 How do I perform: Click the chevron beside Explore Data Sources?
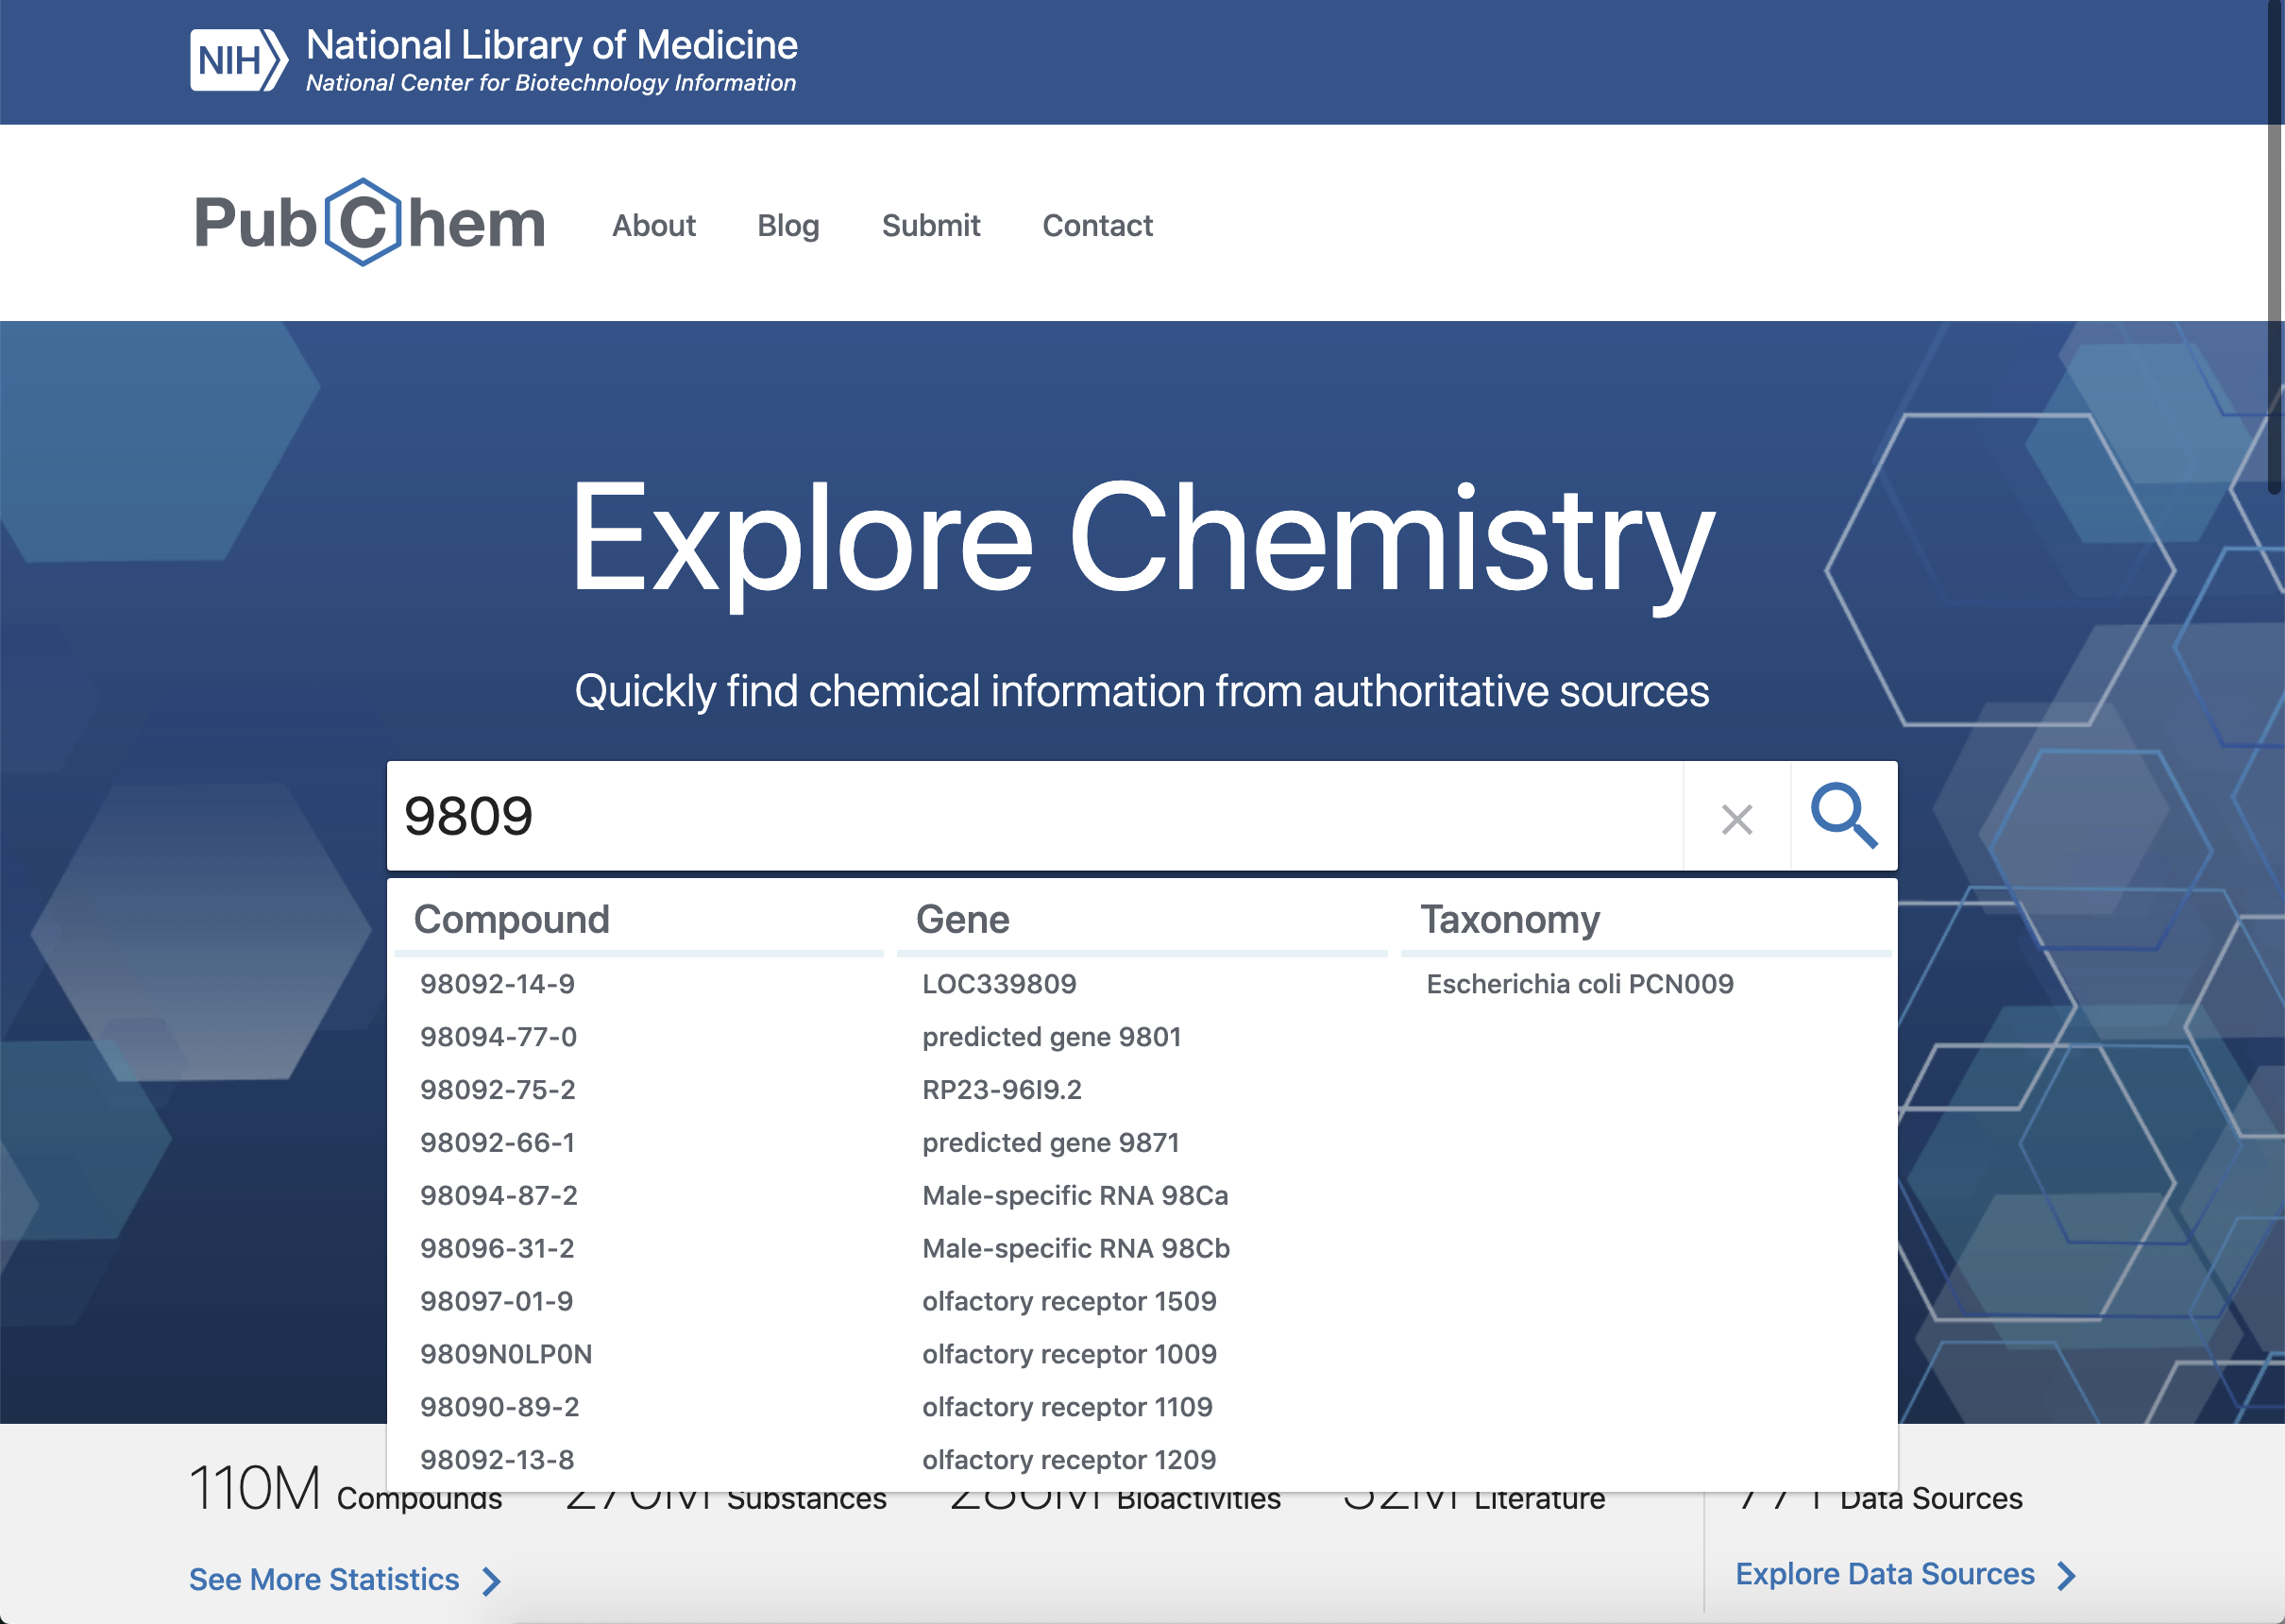tap(2066, 1574)
